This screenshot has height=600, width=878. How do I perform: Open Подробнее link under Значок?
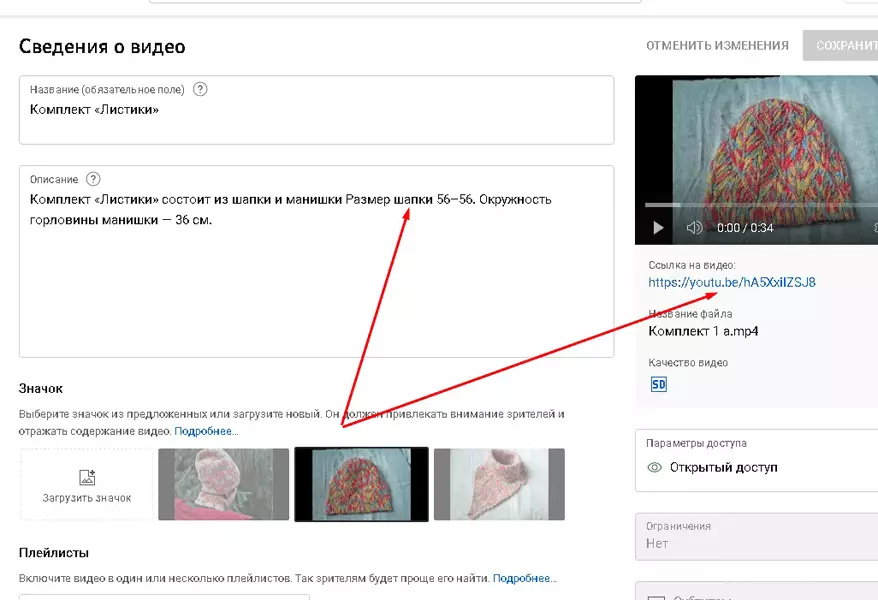coord(206,431)
